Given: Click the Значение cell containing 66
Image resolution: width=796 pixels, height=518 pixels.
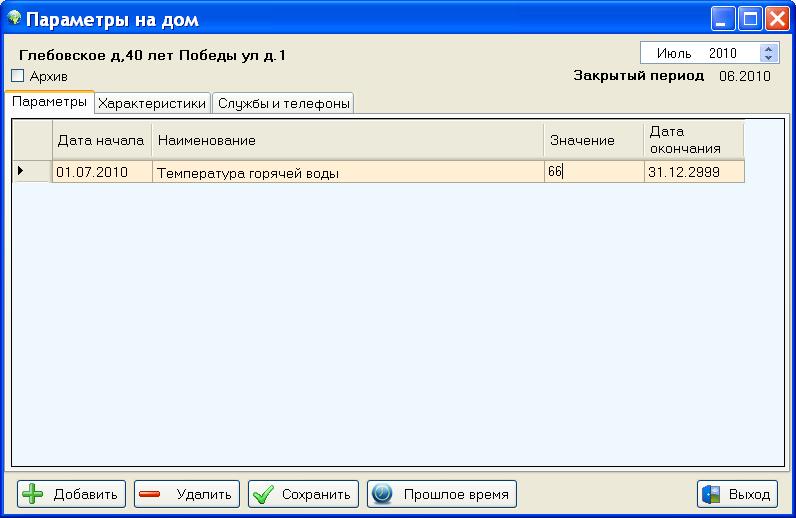Looking at the screenshot, I should click(x=594, y=172).
